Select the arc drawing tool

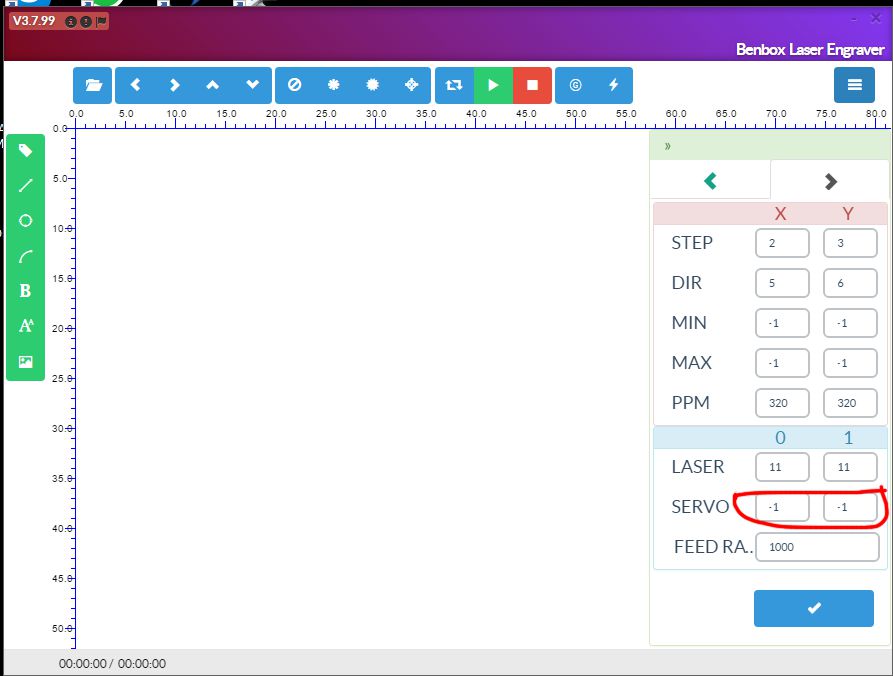tap(25, 256)
